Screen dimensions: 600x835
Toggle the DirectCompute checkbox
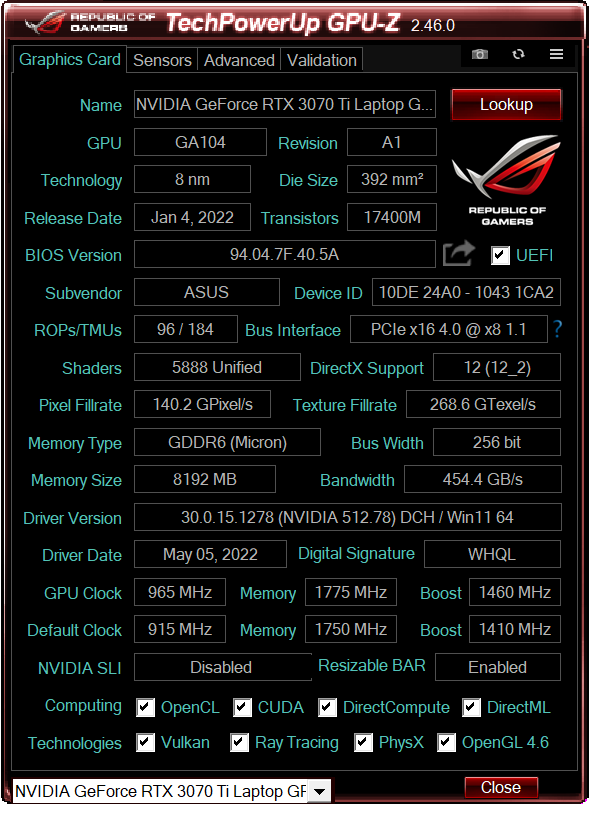pyautogui.click(x=327, y=707)
